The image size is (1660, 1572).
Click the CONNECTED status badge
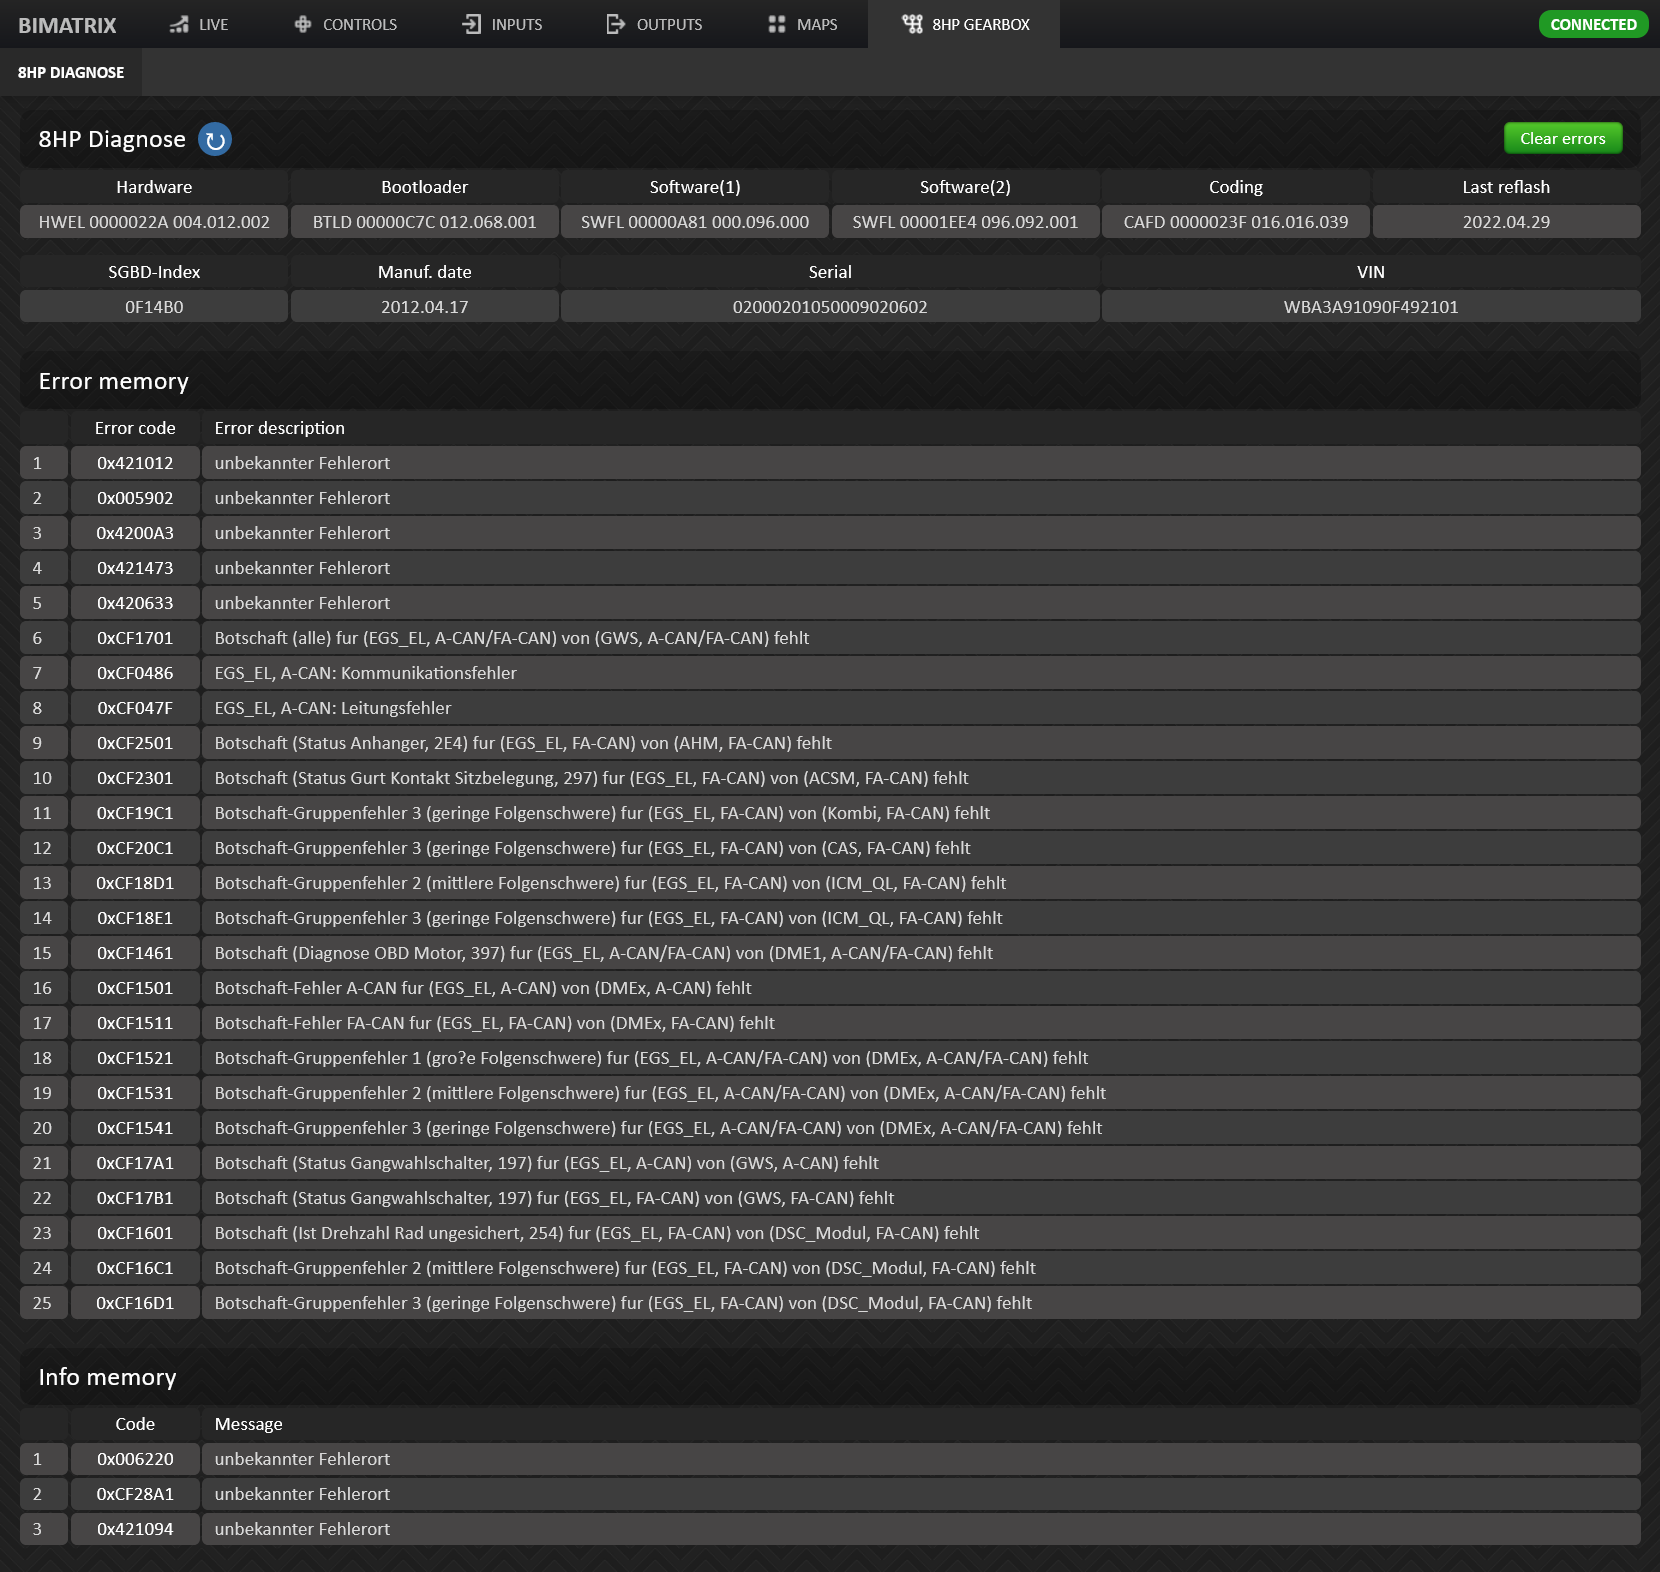pyautogui.click(x=1592, y=25)
